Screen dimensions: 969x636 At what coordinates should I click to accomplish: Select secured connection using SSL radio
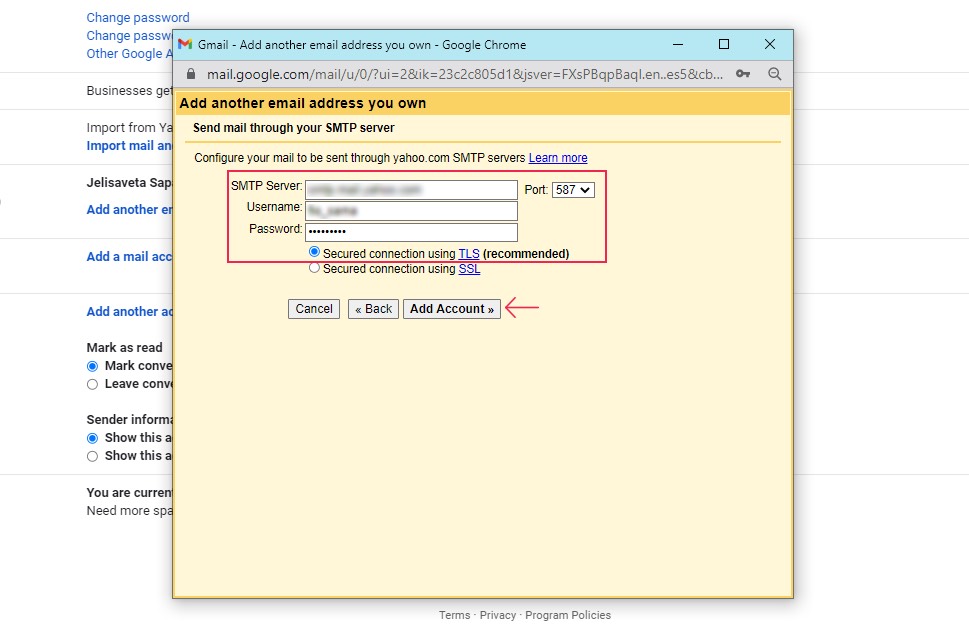[x=315, y=268]
